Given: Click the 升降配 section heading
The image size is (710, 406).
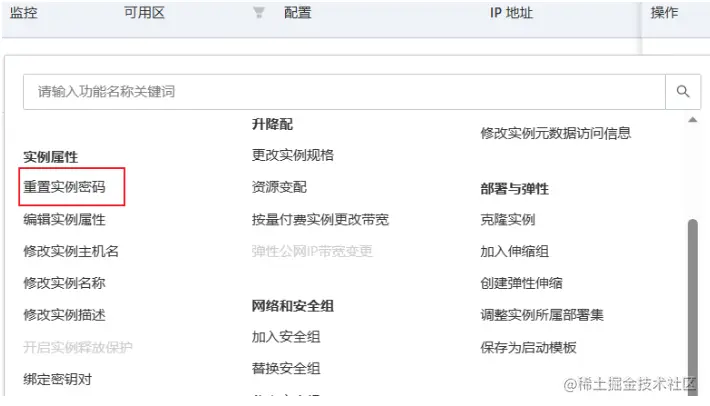Looking at the screenshot, I should tap(272, 124).
